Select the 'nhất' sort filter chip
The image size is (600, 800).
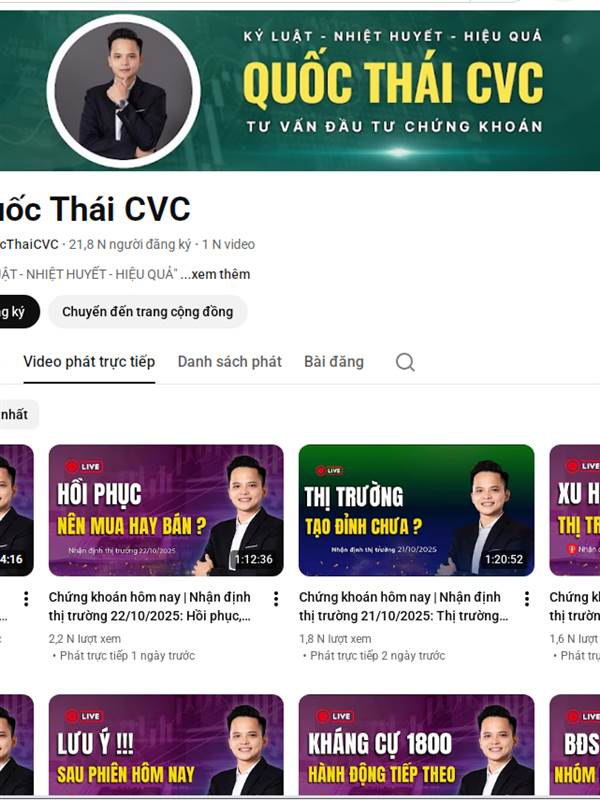coord(17,414)
